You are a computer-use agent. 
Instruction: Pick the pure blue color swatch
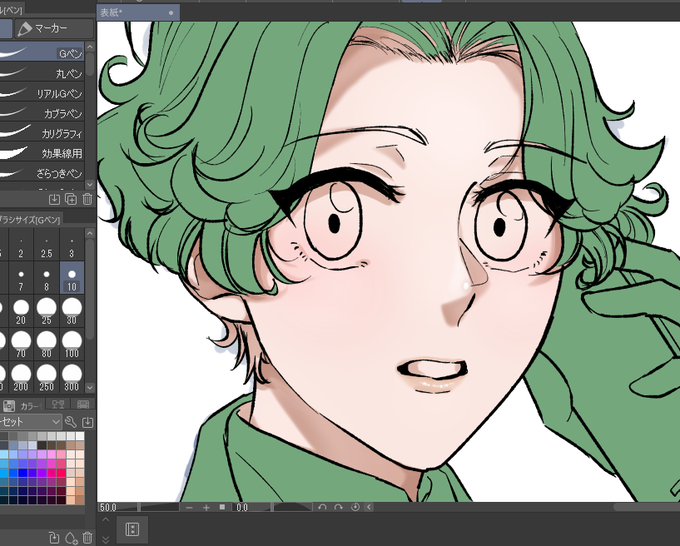pyautogui.click(x=23, y=473)
